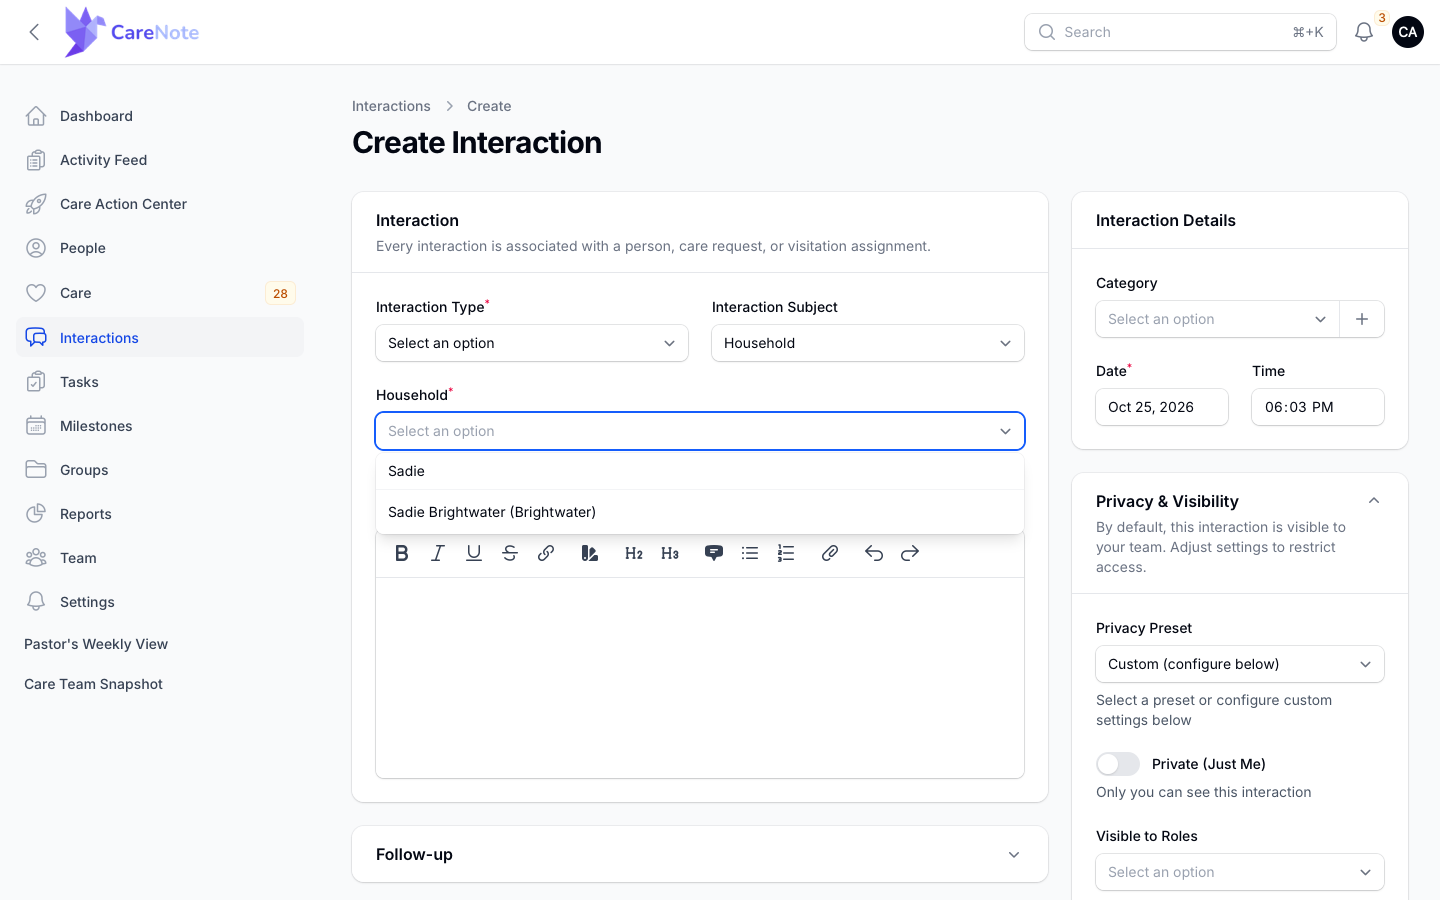Underline text using the toolbar icon
Screen dimensions: 1440x900
click(x=474, y=553)
